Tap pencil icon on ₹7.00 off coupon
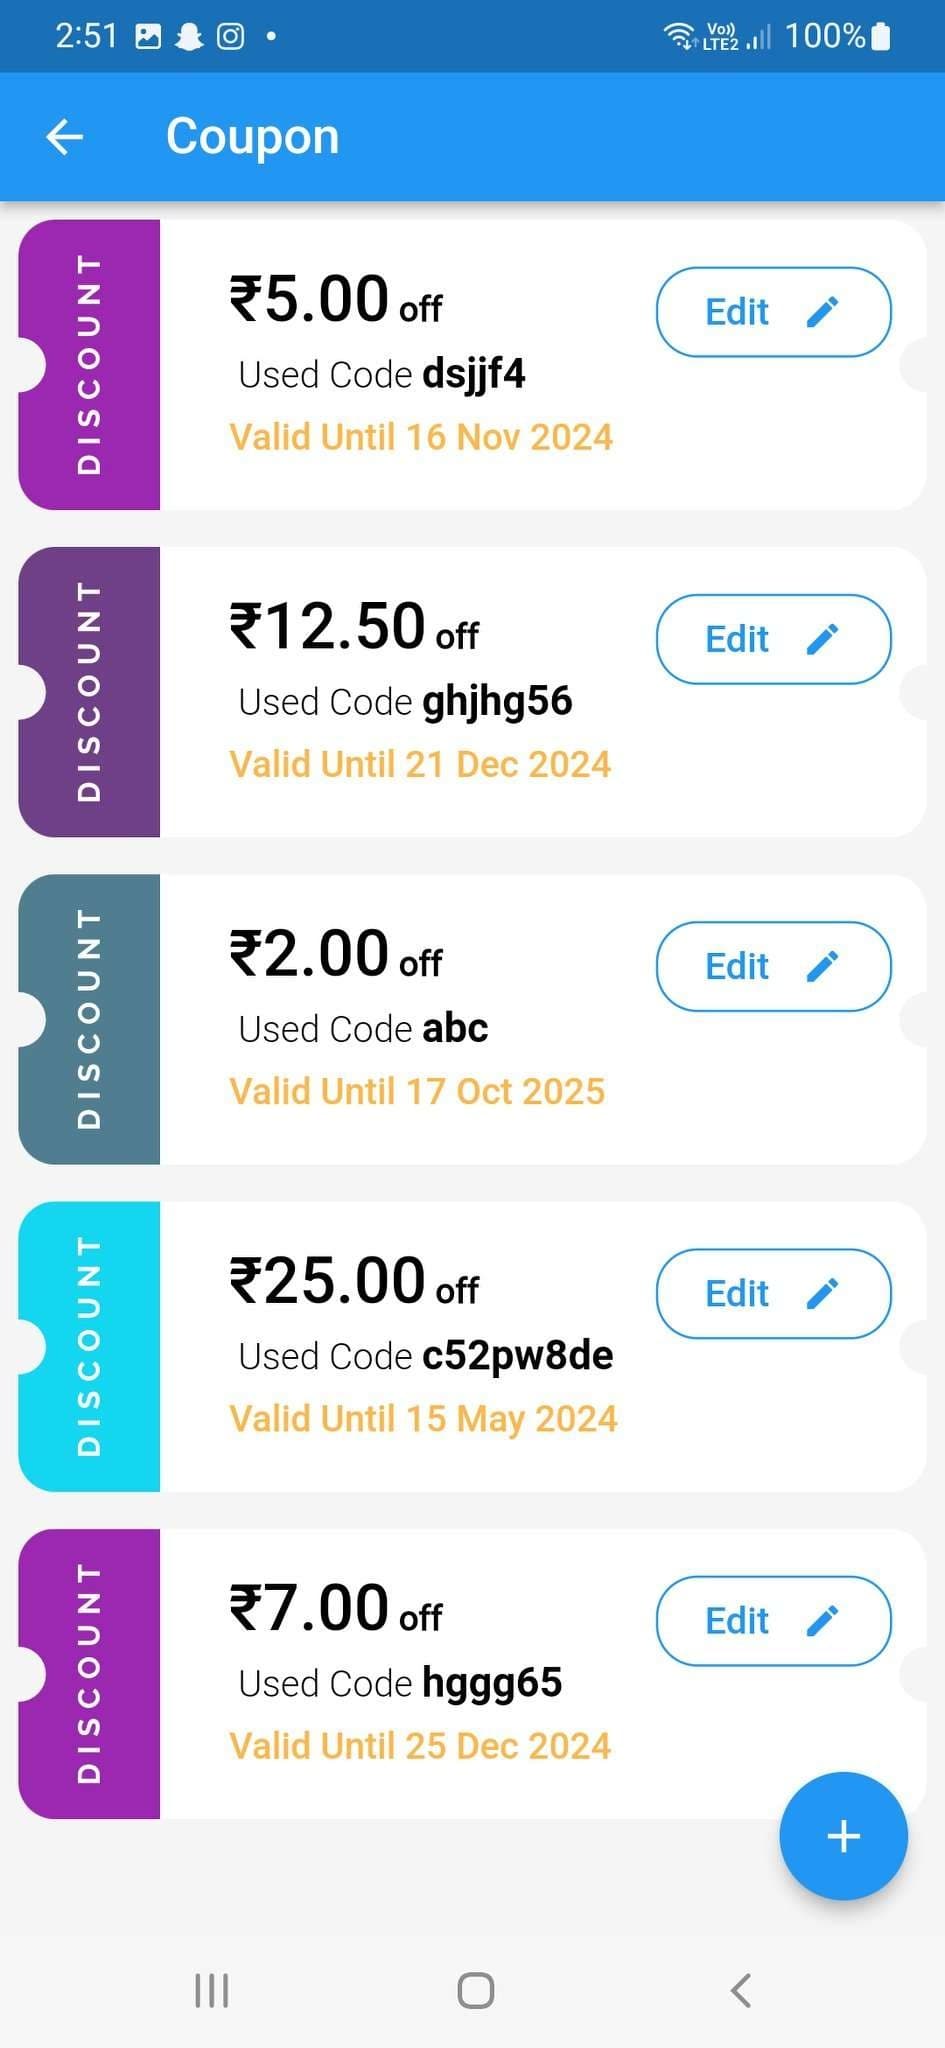 822,1620
